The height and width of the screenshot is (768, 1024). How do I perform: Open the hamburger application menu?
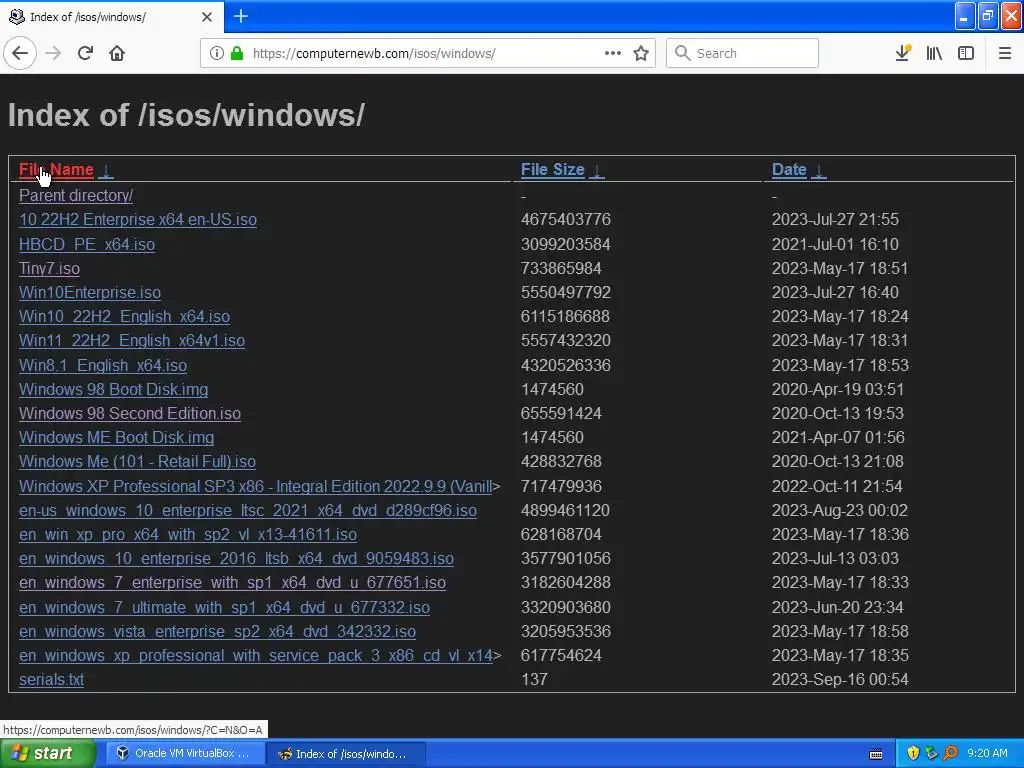(1005, 53)
